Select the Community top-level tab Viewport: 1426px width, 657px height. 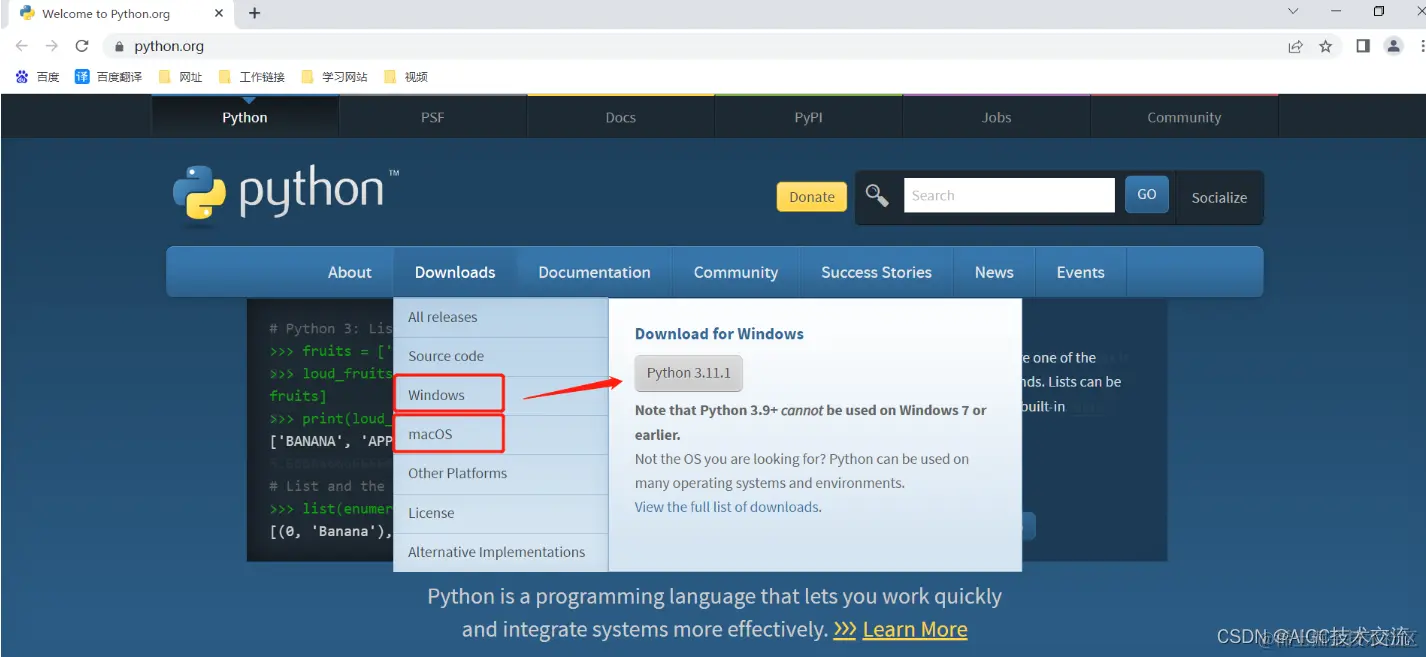(1184, 117)
